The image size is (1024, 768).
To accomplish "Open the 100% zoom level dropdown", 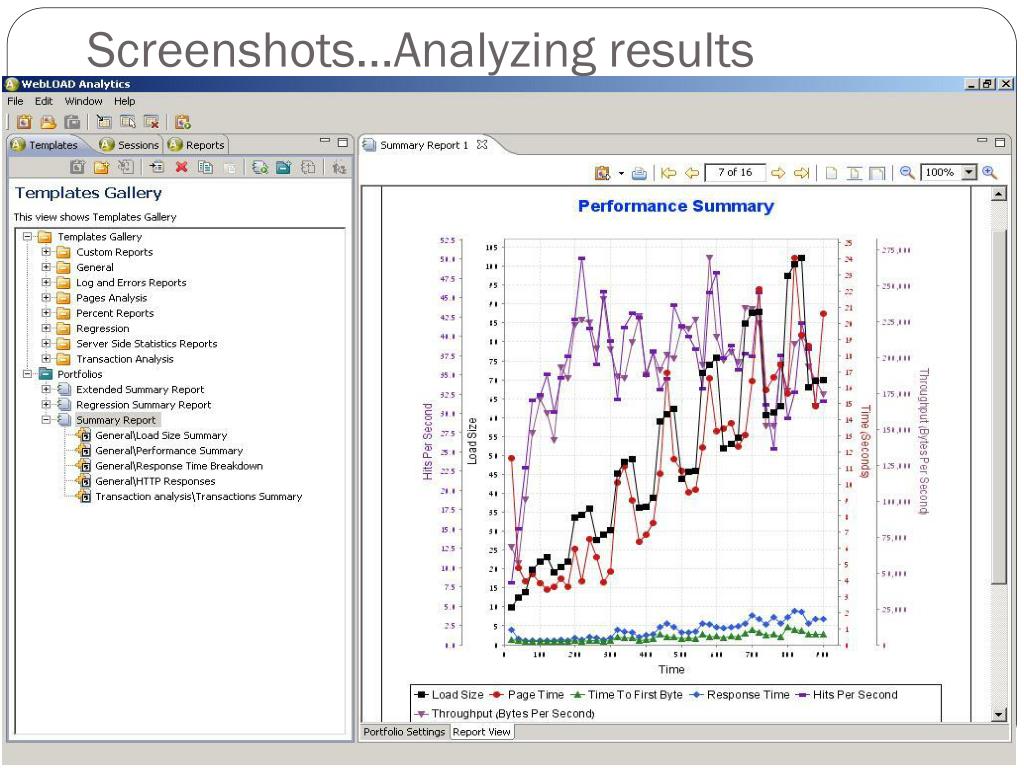I will pos(969,172).
